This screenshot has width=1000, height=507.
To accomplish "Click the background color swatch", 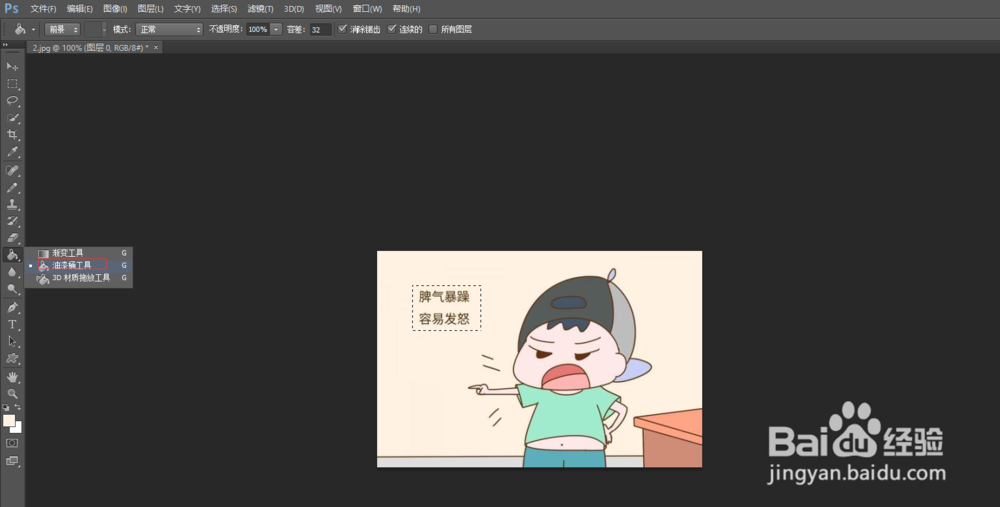I will [18, 428].
